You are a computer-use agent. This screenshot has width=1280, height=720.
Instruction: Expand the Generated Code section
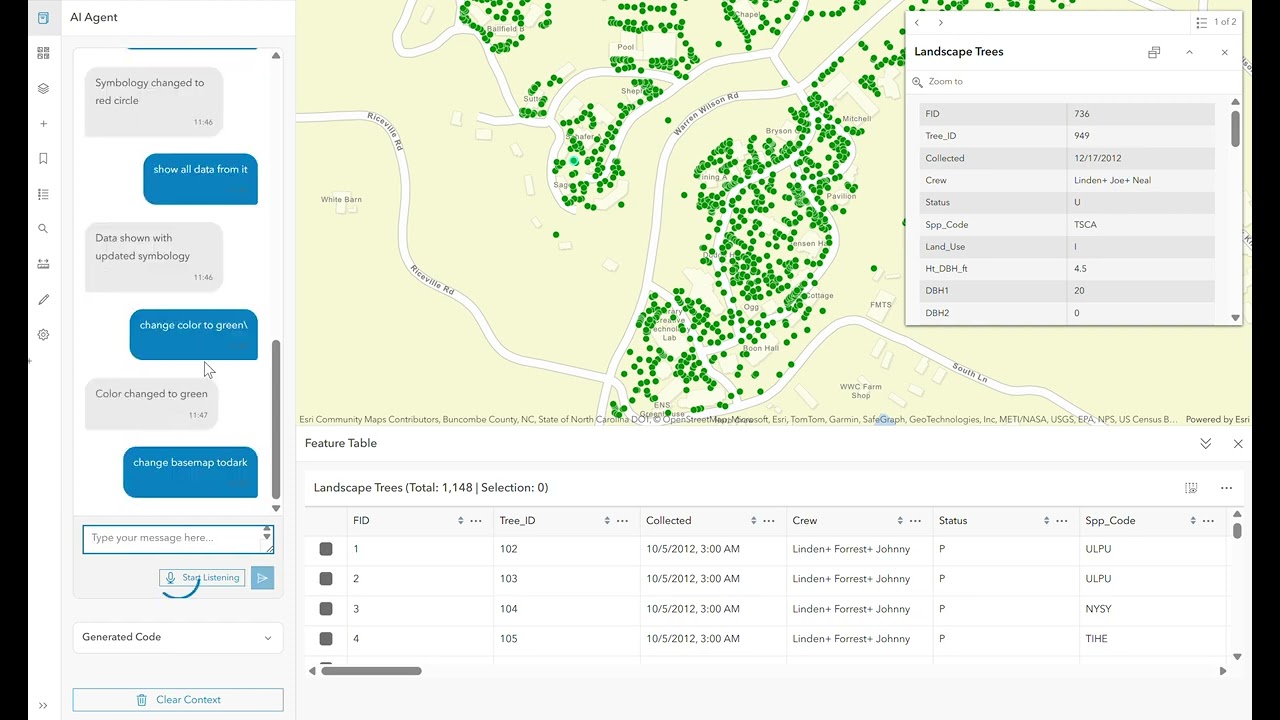tap(178, 637)
